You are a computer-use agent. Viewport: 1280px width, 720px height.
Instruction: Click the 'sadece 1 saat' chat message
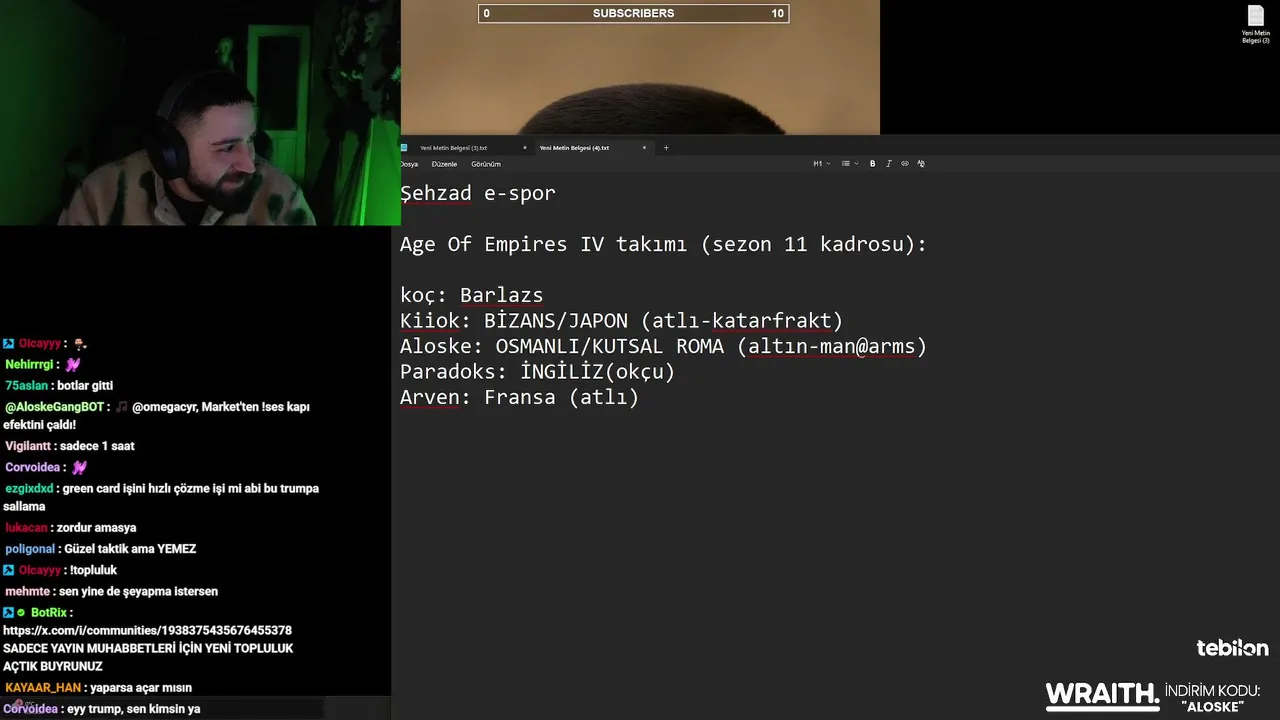pyautogui.click(x=97, y=446)
